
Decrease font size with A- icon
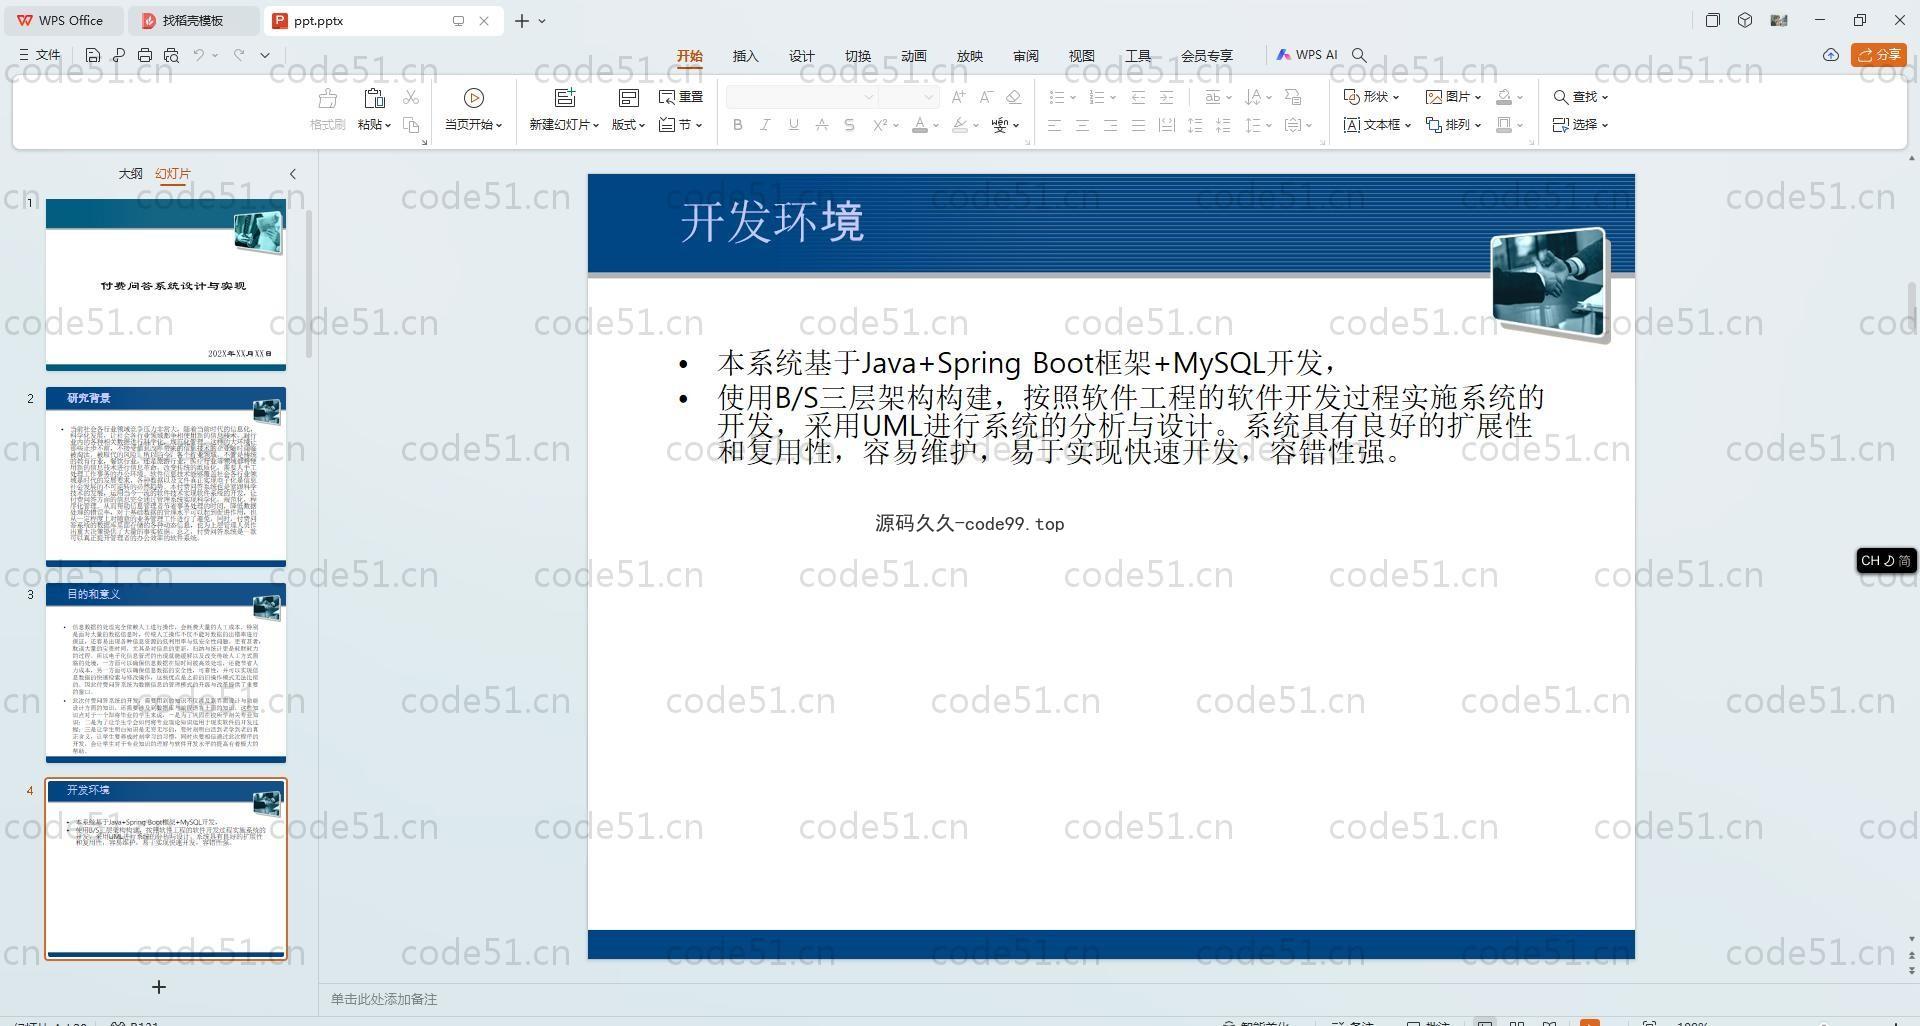coord(986,97)
